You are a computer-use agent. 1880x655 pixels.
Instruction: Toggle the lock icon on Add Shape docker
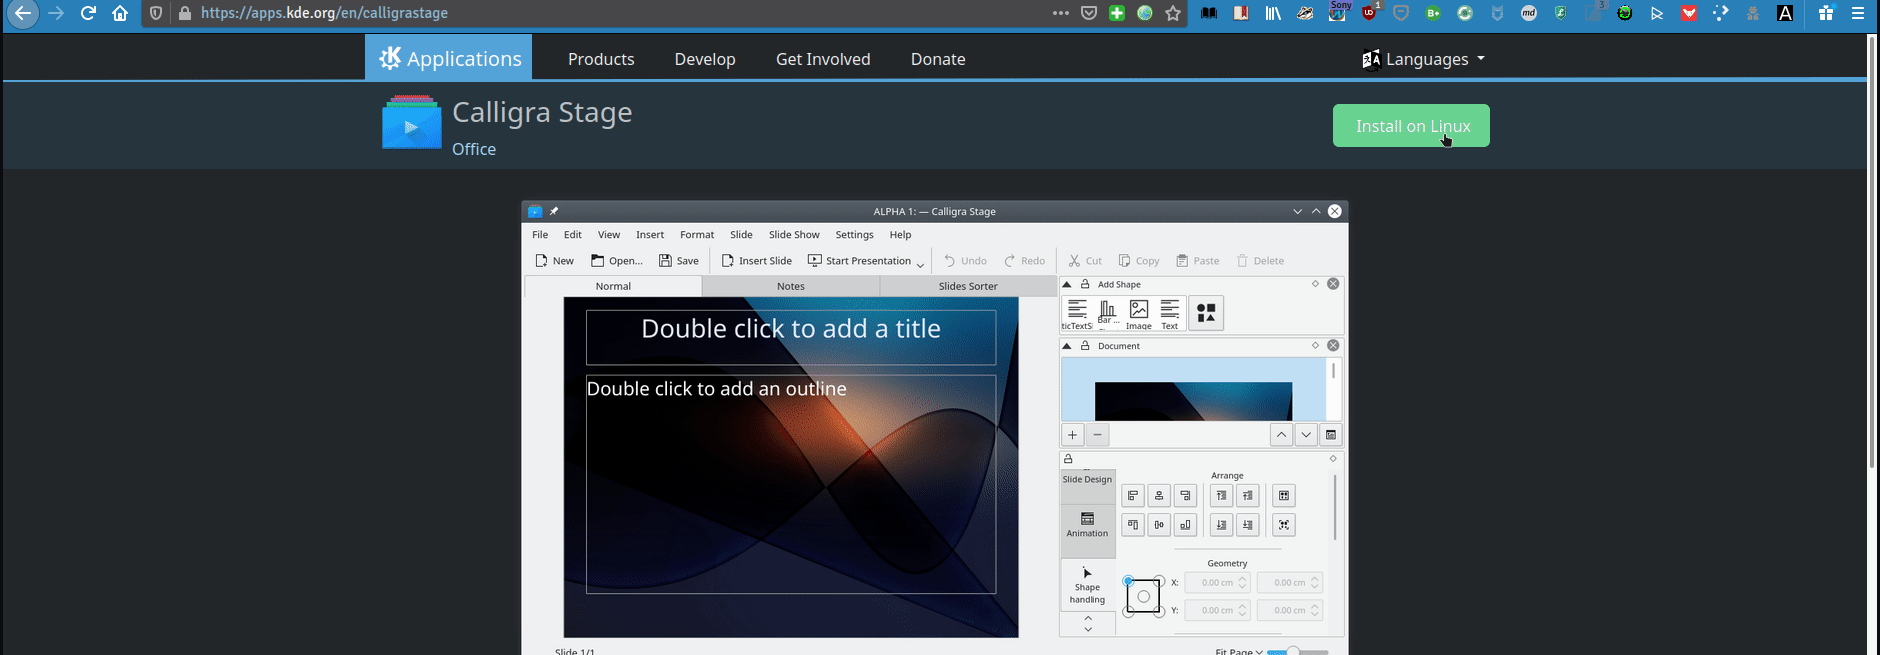click(1085, 284)
